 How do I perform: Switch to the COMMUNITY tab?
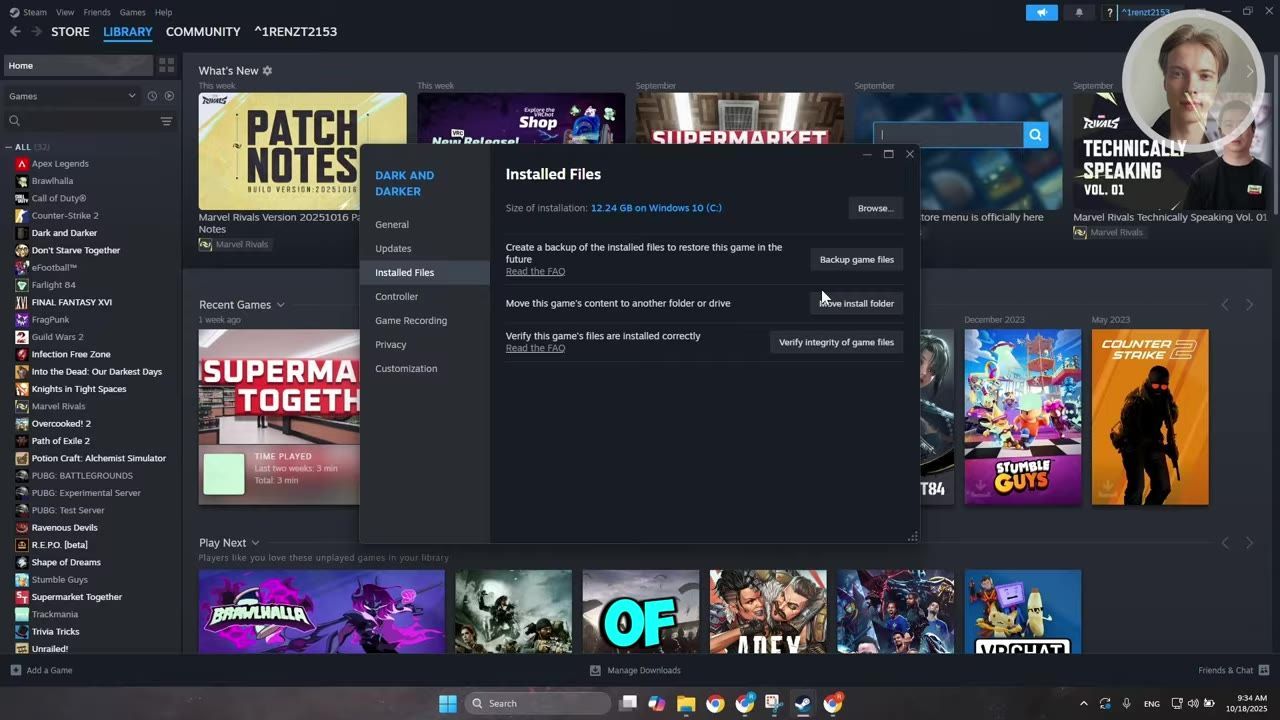(x=203, y=32)
